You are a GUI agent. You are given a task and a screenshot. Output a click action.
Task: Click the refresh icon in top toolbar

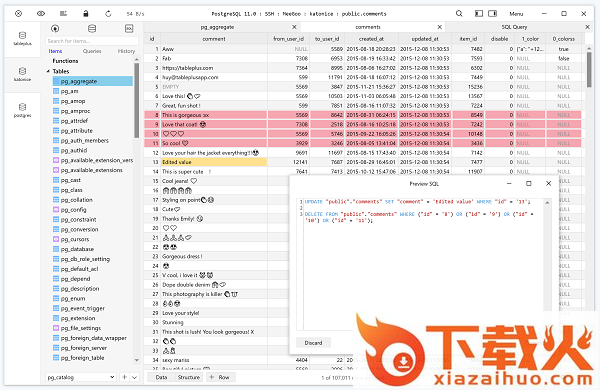coord(108,14)
